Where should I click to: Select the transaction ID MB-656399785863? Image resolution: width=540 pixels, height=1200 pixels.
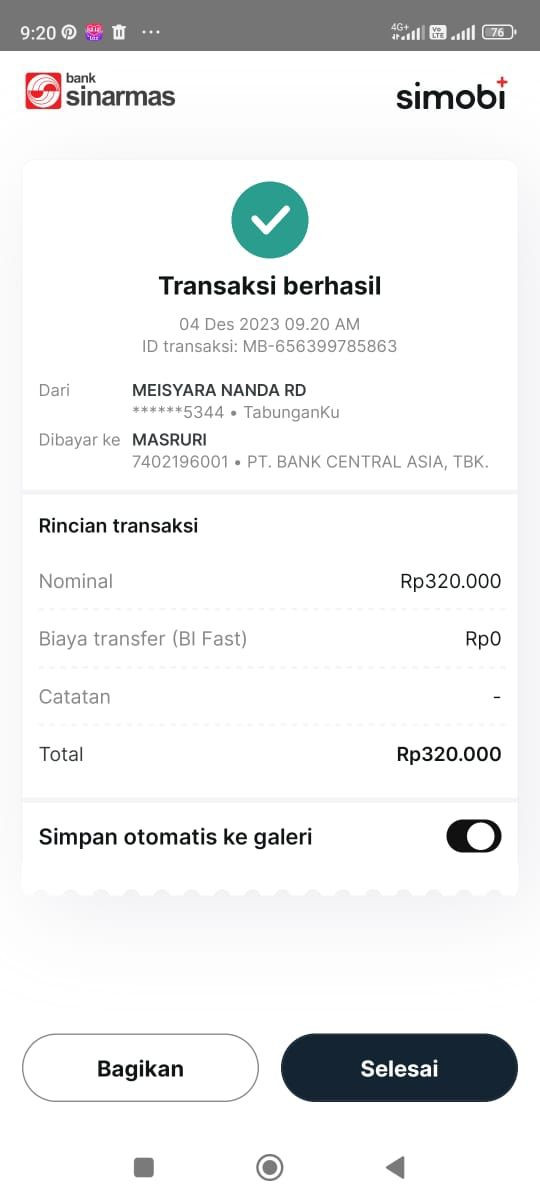click(320, 347)
